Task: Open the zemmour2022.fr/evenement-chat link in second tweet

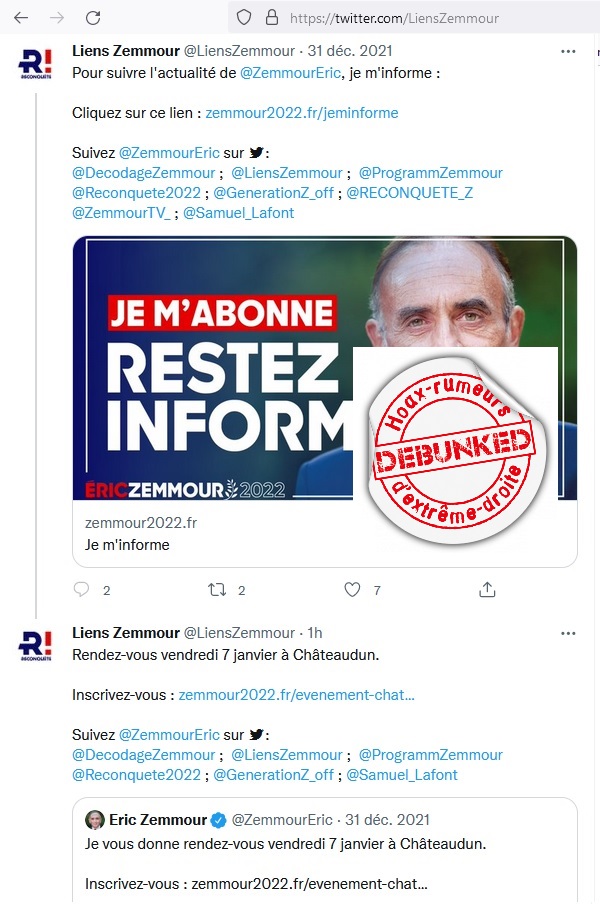Action: coord(296,695)
